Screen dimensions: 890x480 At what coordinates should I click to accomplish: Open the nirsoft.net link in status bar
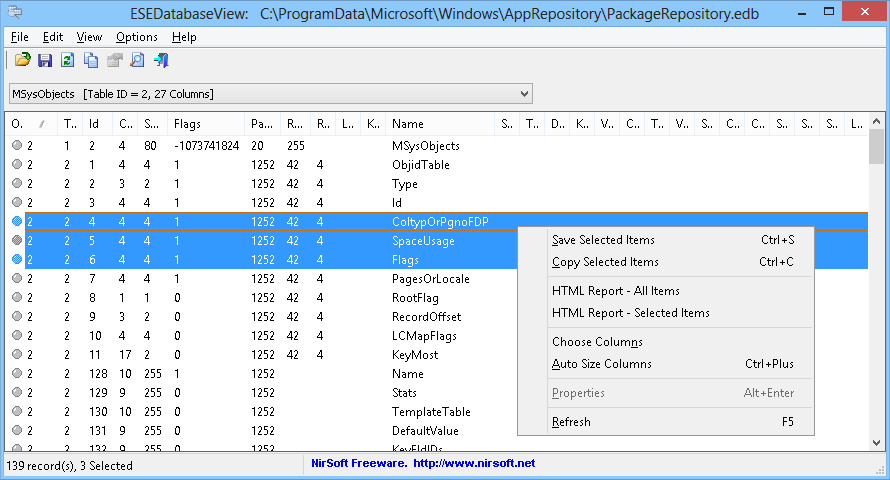(474, 463)
